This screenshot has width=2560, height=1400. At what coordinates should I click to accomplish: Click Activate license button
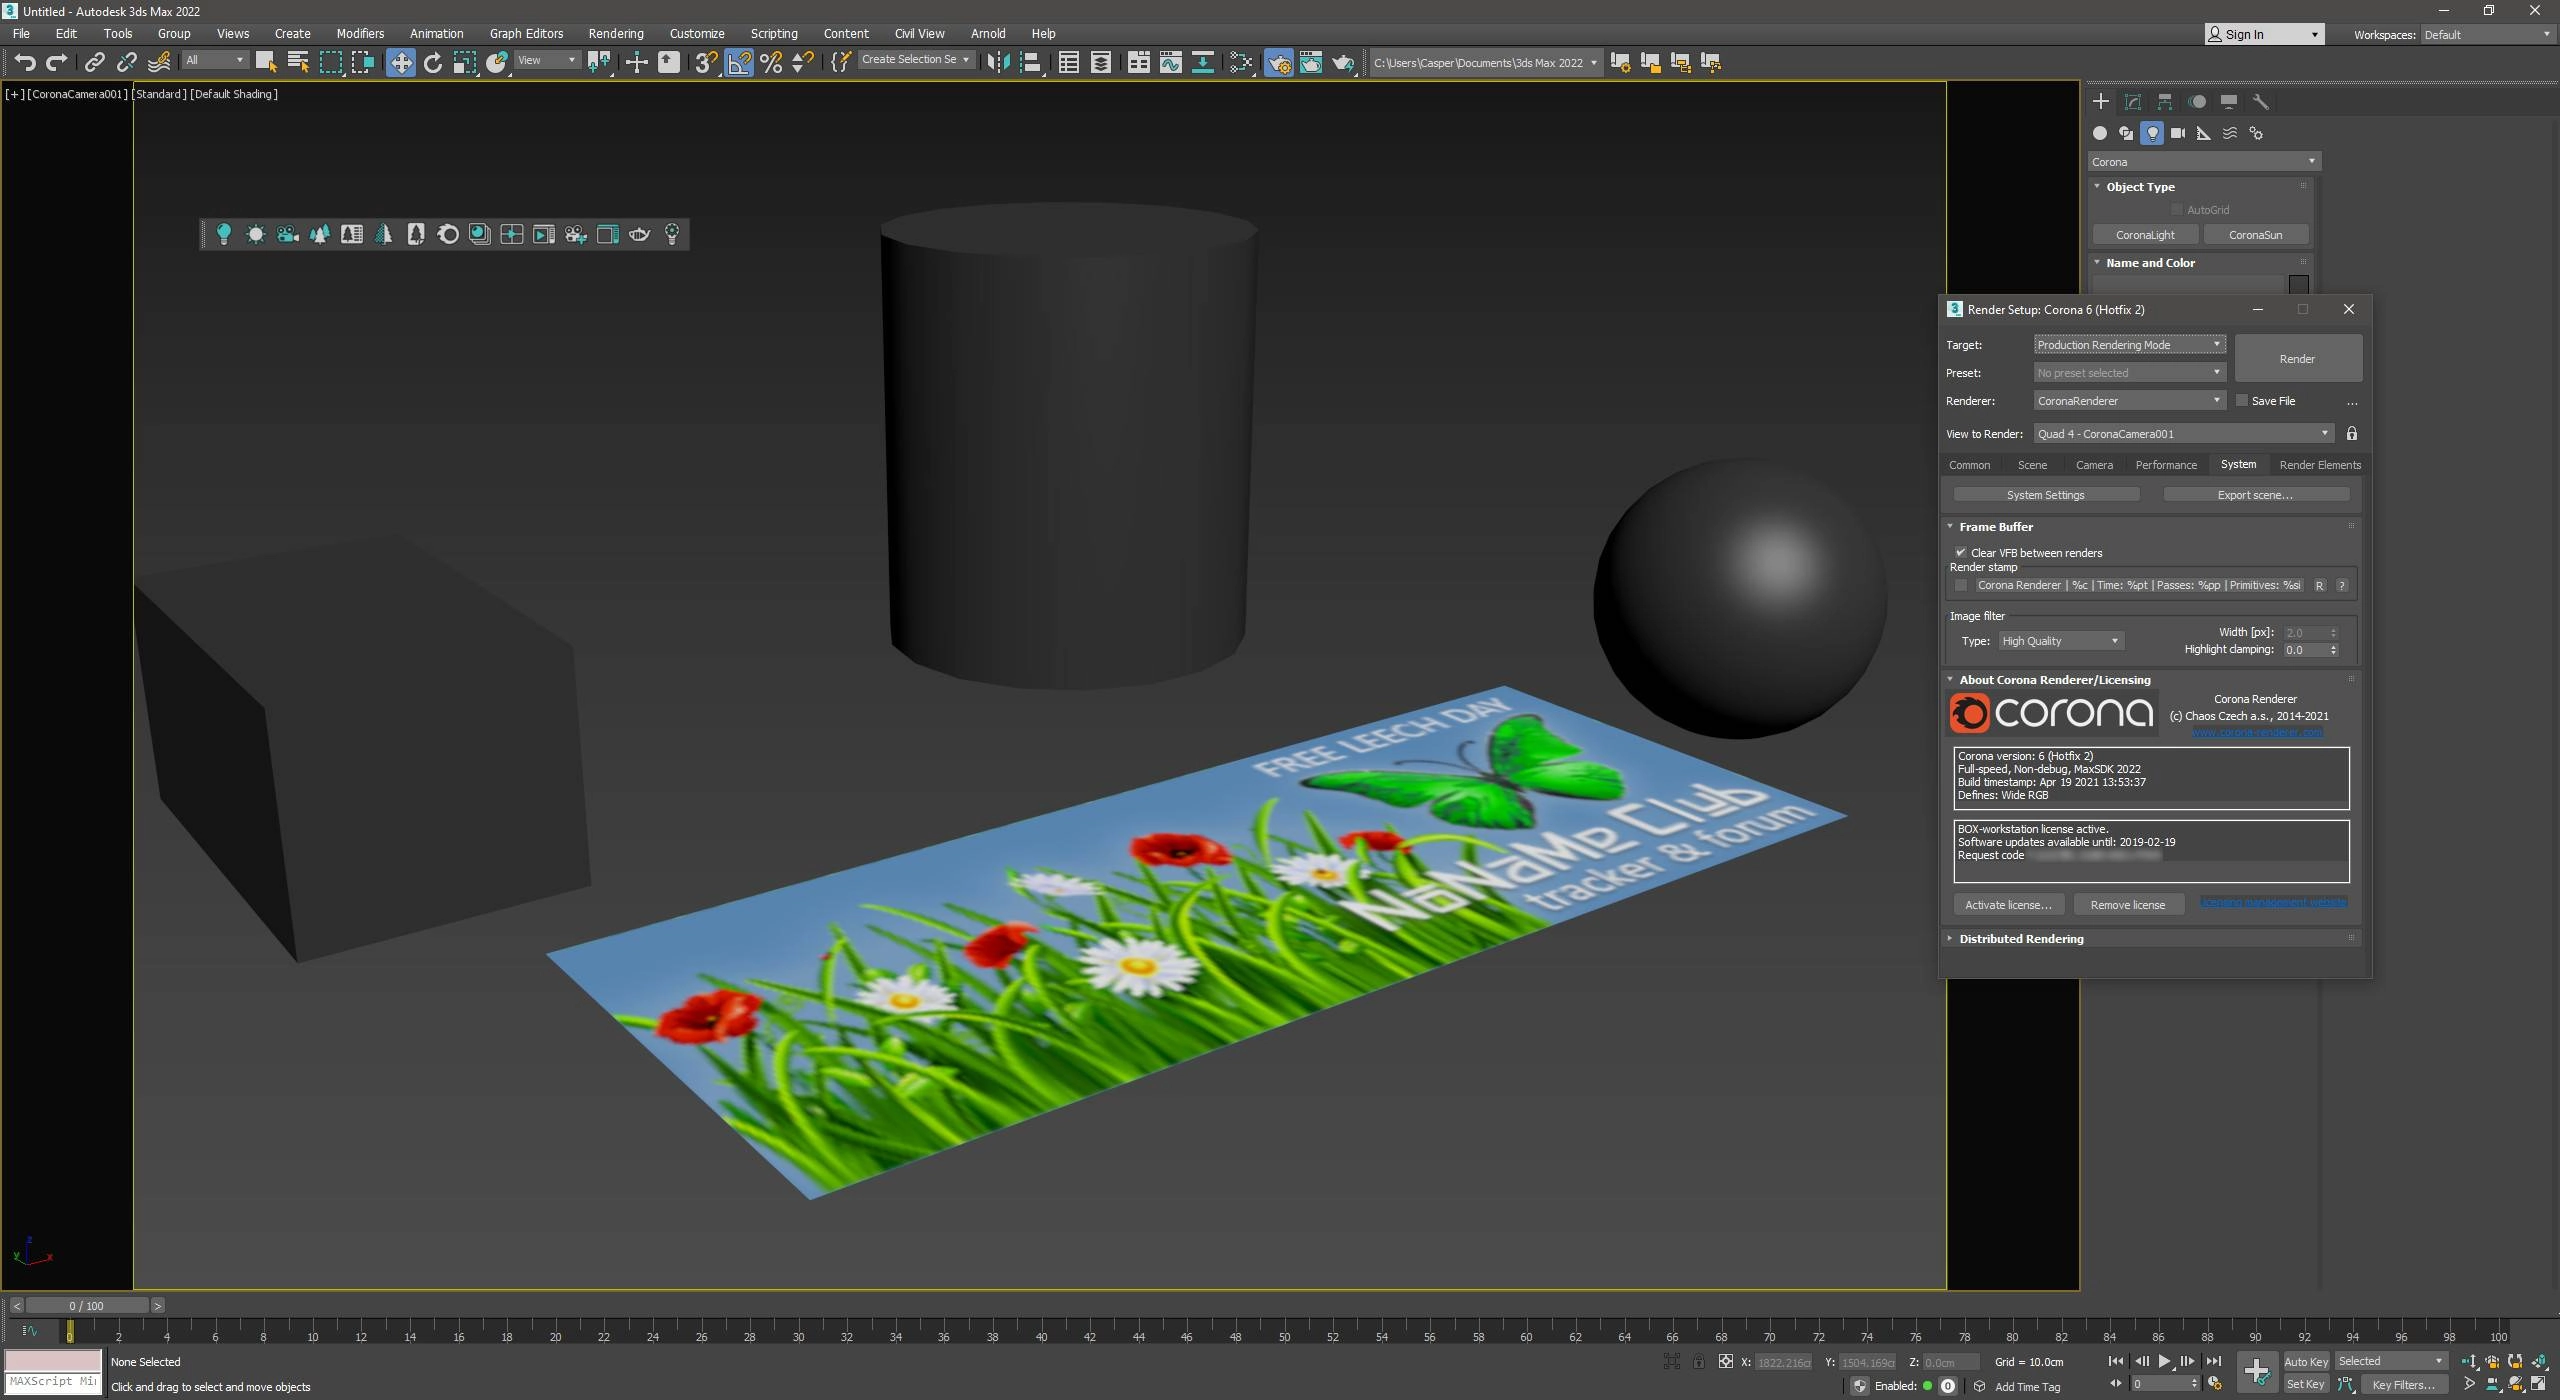tap(2008, 905)
